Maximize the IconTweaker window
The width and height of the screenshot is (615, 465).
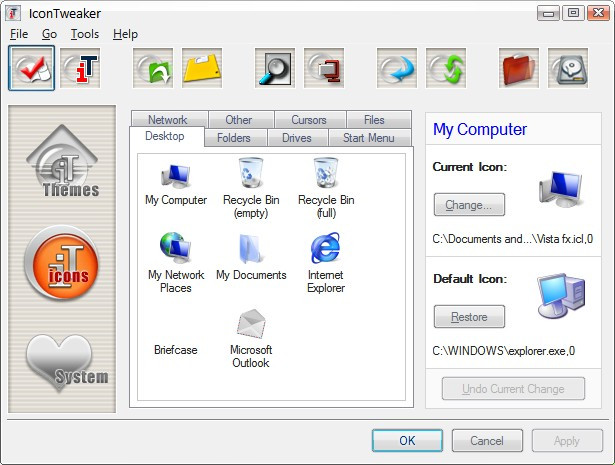coord(573,13)
